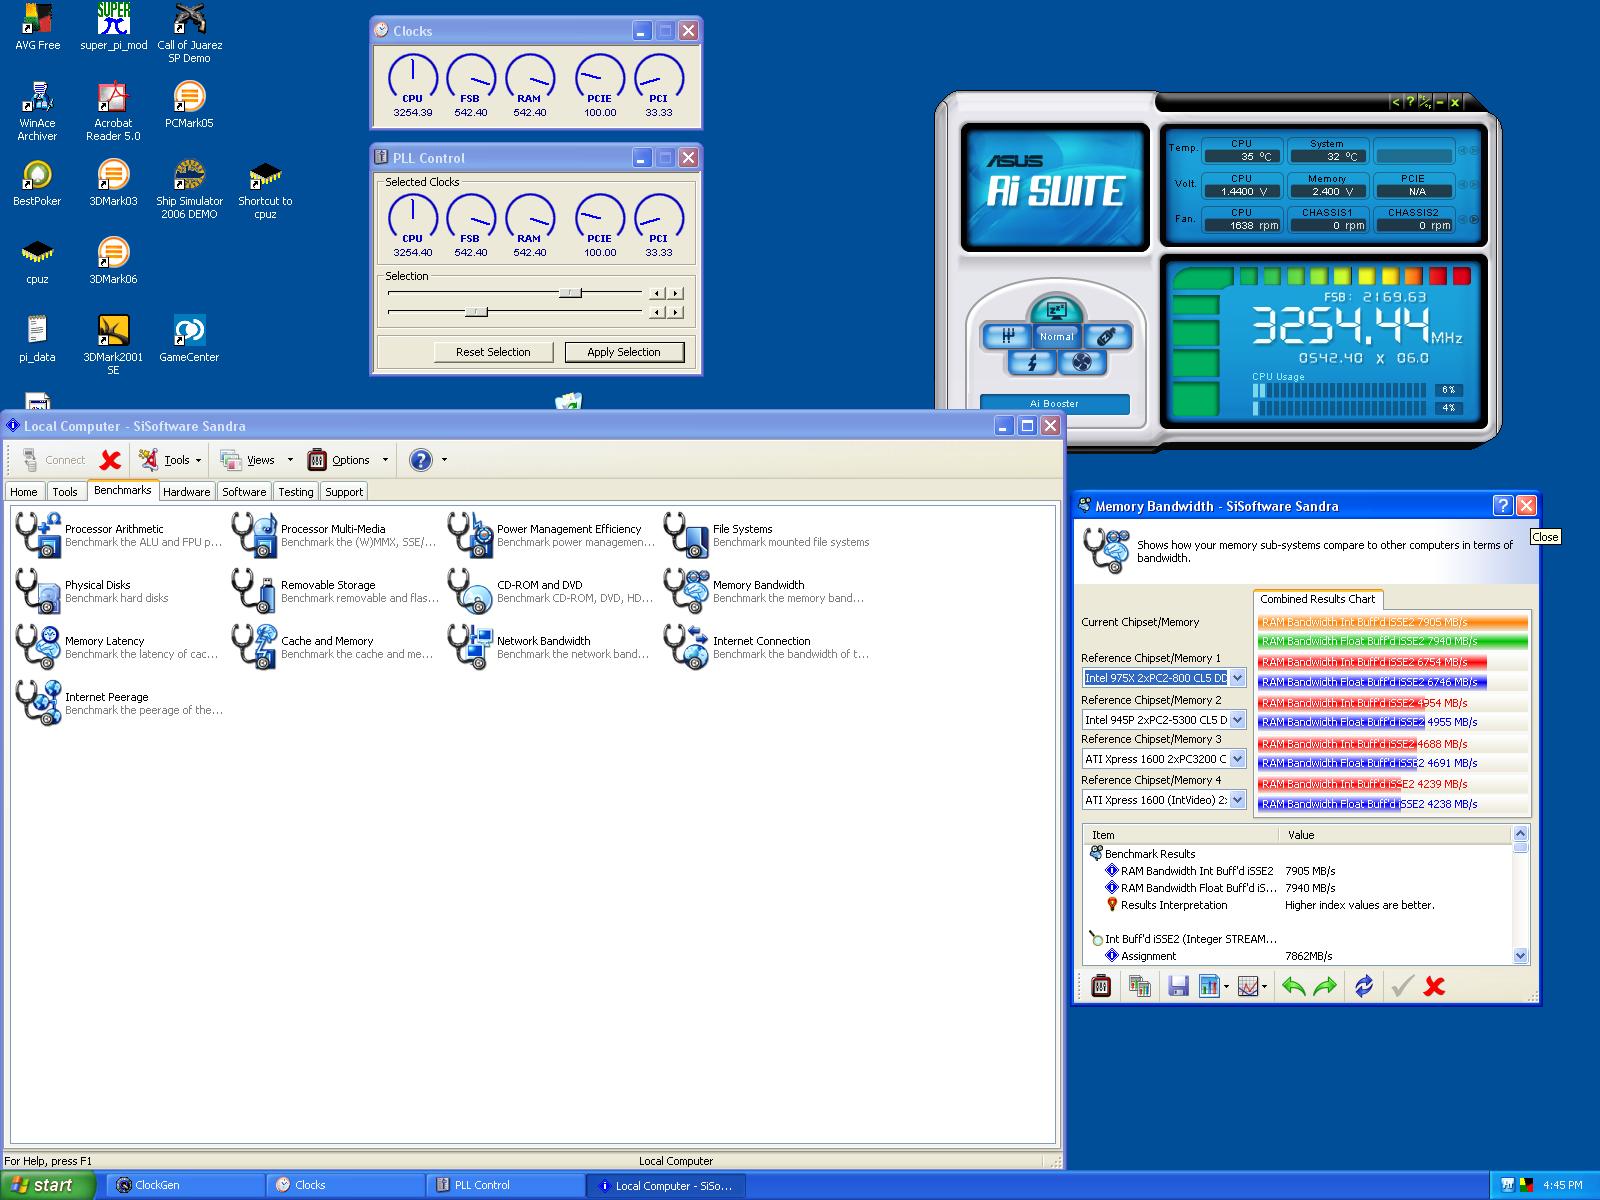Open the File Systems benchmark
This screenshot has width=1600, height=1200.
[766, 535]
